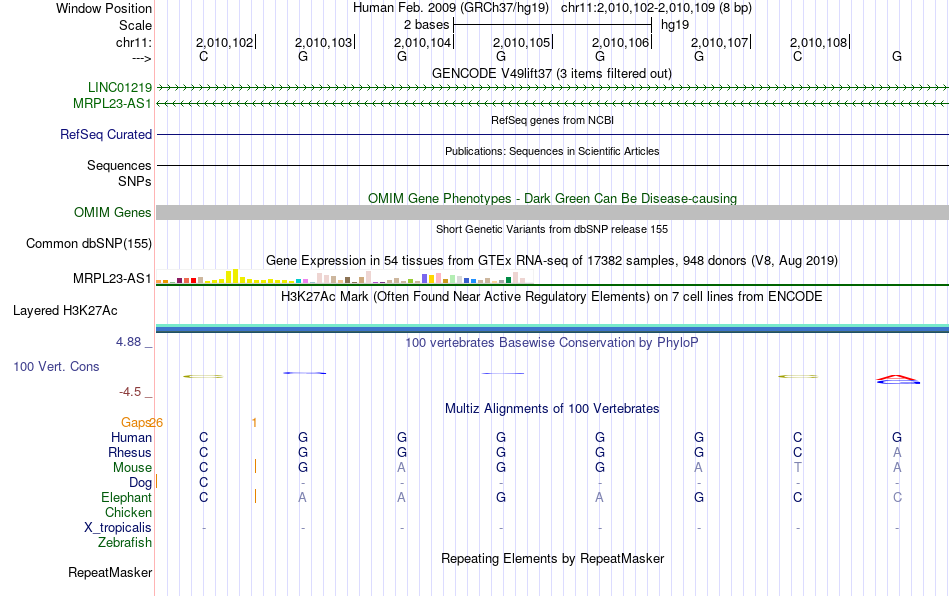Click the 'hg19' label beside the scale bar
The image size is (950, 596).
[x=675, y=25]
